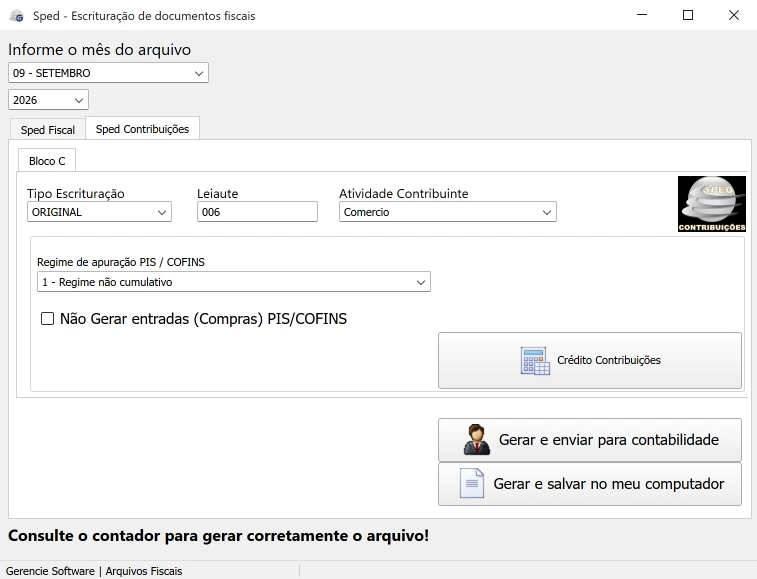Close the Sped window
757x579 pixels.
tap(734, 15)
